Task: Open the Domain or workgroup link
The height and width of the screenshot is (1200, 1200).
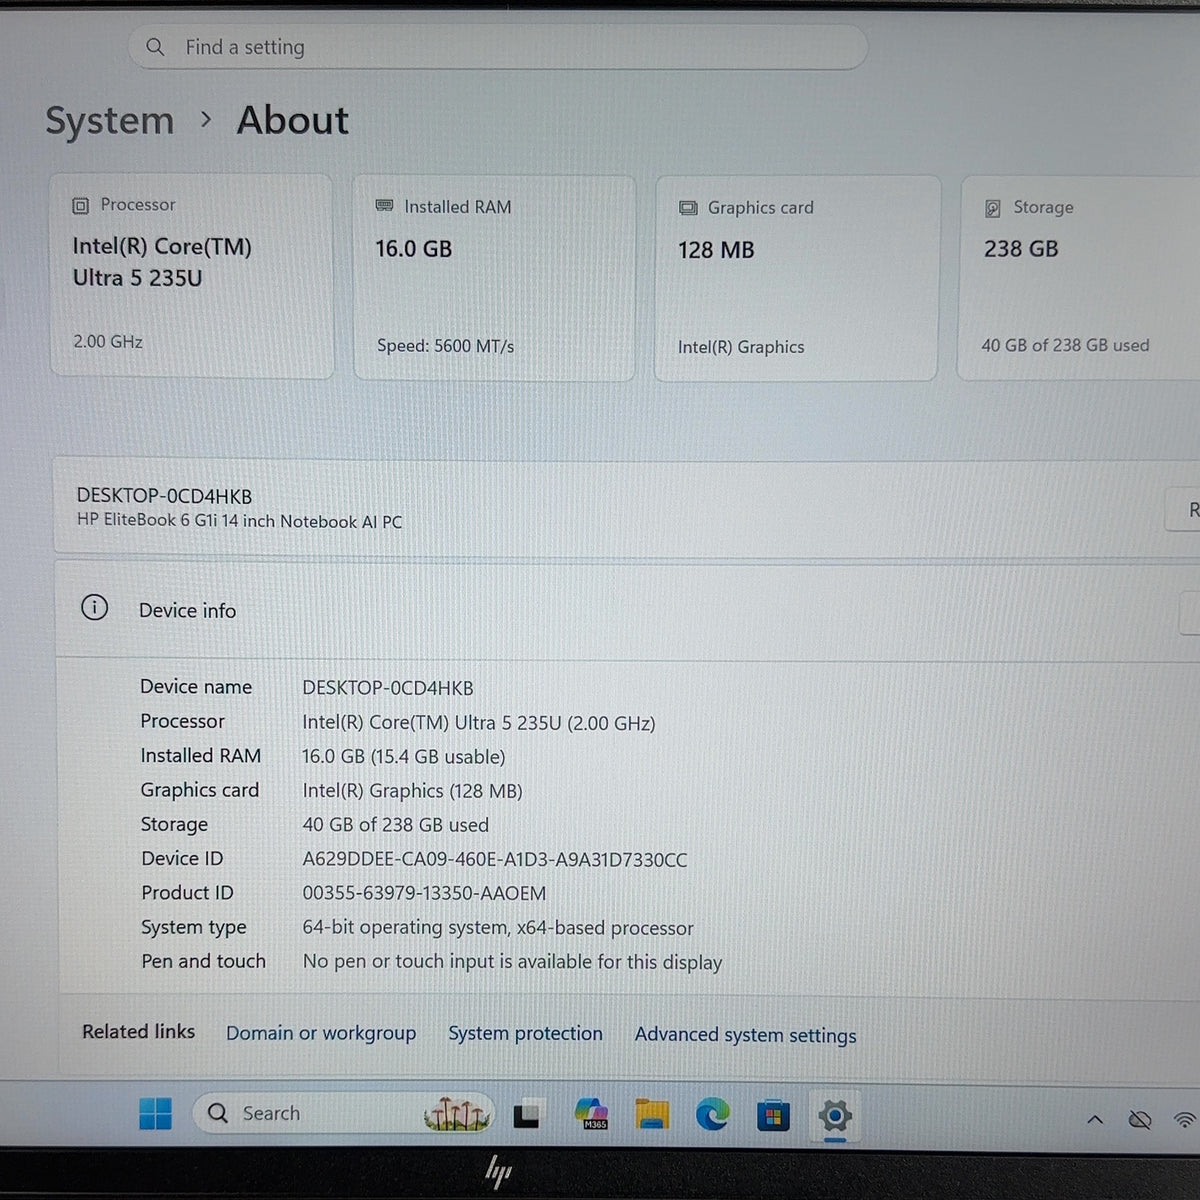Action: point(321,1033)
